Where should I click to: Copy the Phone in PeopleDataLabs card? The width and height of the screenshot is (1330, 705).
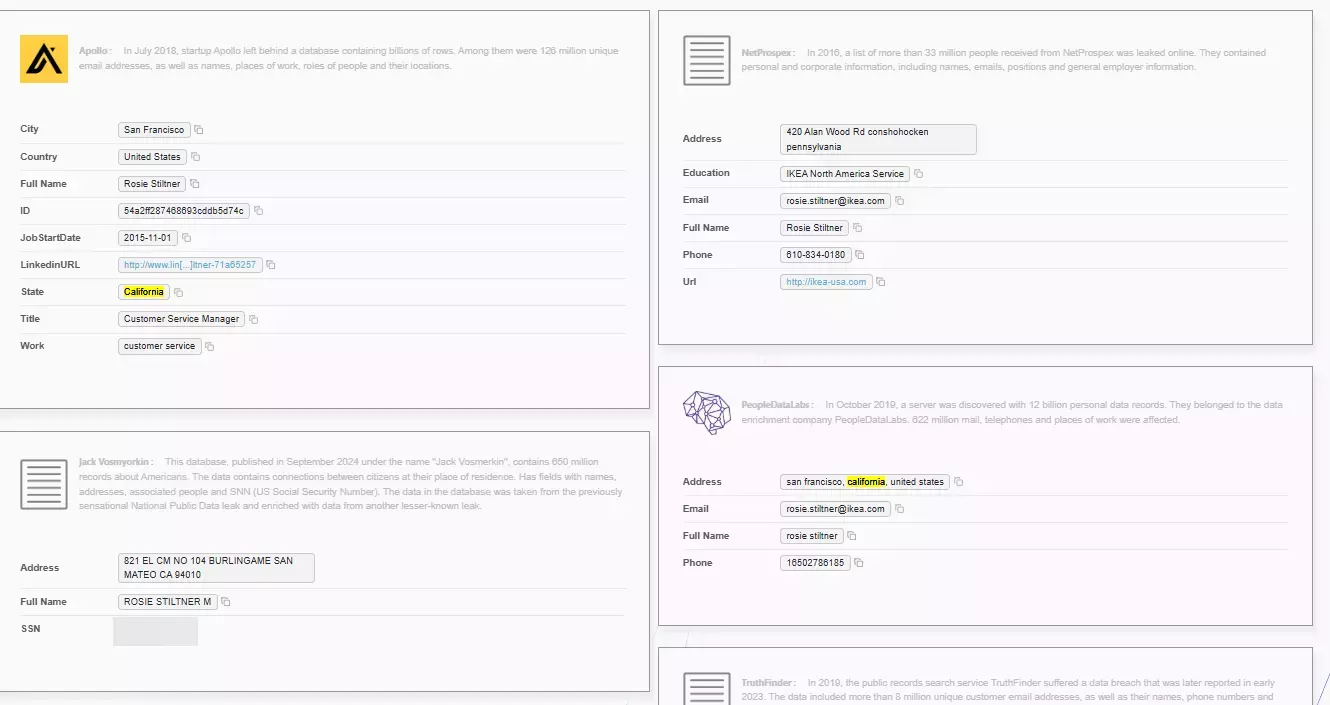(858, 563)
